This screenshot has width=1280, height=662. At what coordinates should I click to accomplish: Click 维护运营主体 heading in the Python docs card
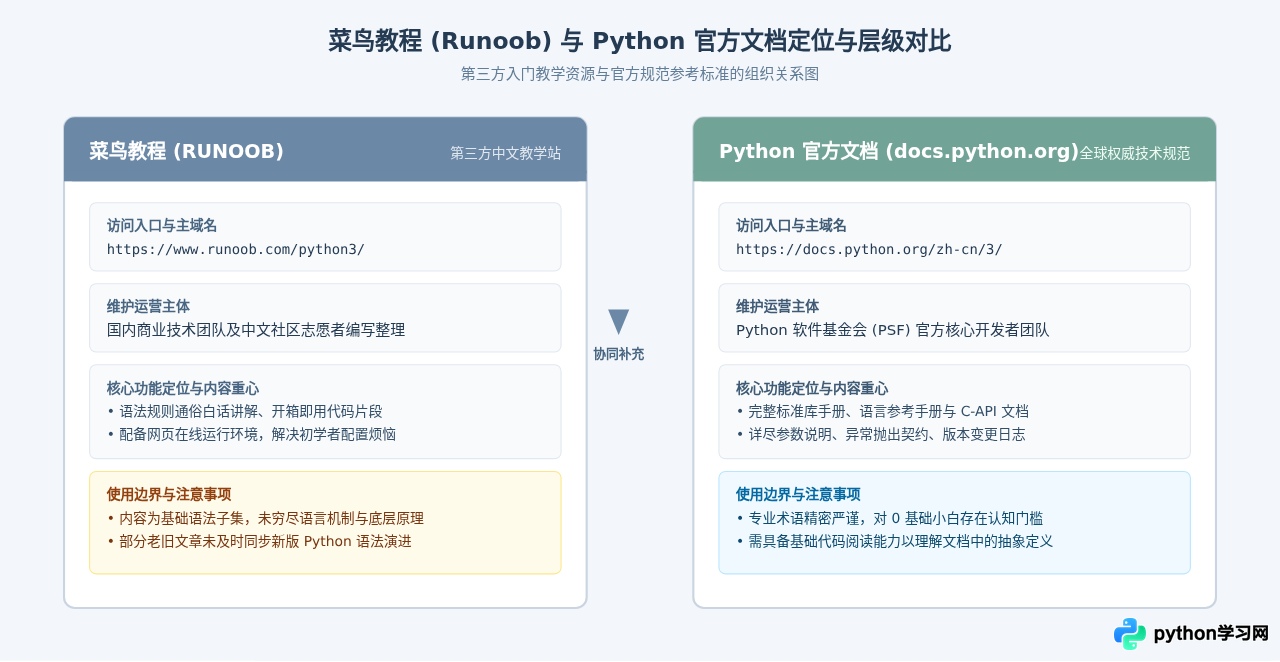pyautogui.click(x=777, y=307)
